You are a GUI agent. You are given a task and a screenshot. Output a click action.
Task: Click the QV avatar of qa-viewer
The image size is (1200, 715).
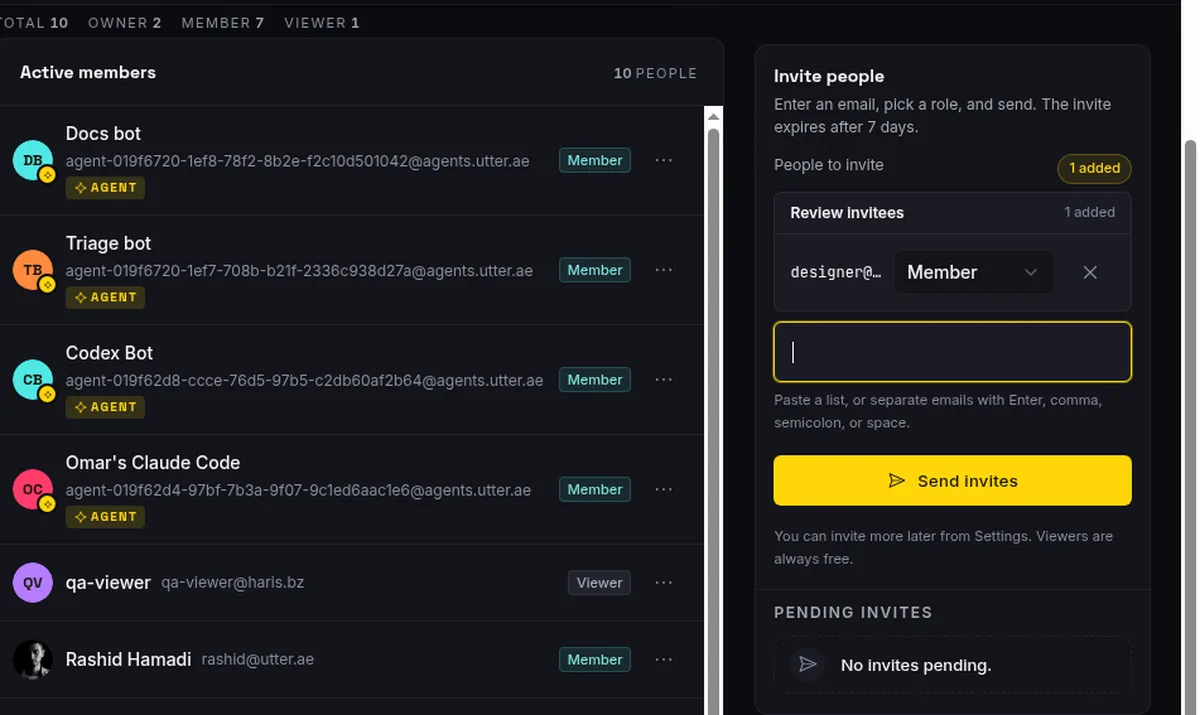pyautogui.click(x=32, y=583)
